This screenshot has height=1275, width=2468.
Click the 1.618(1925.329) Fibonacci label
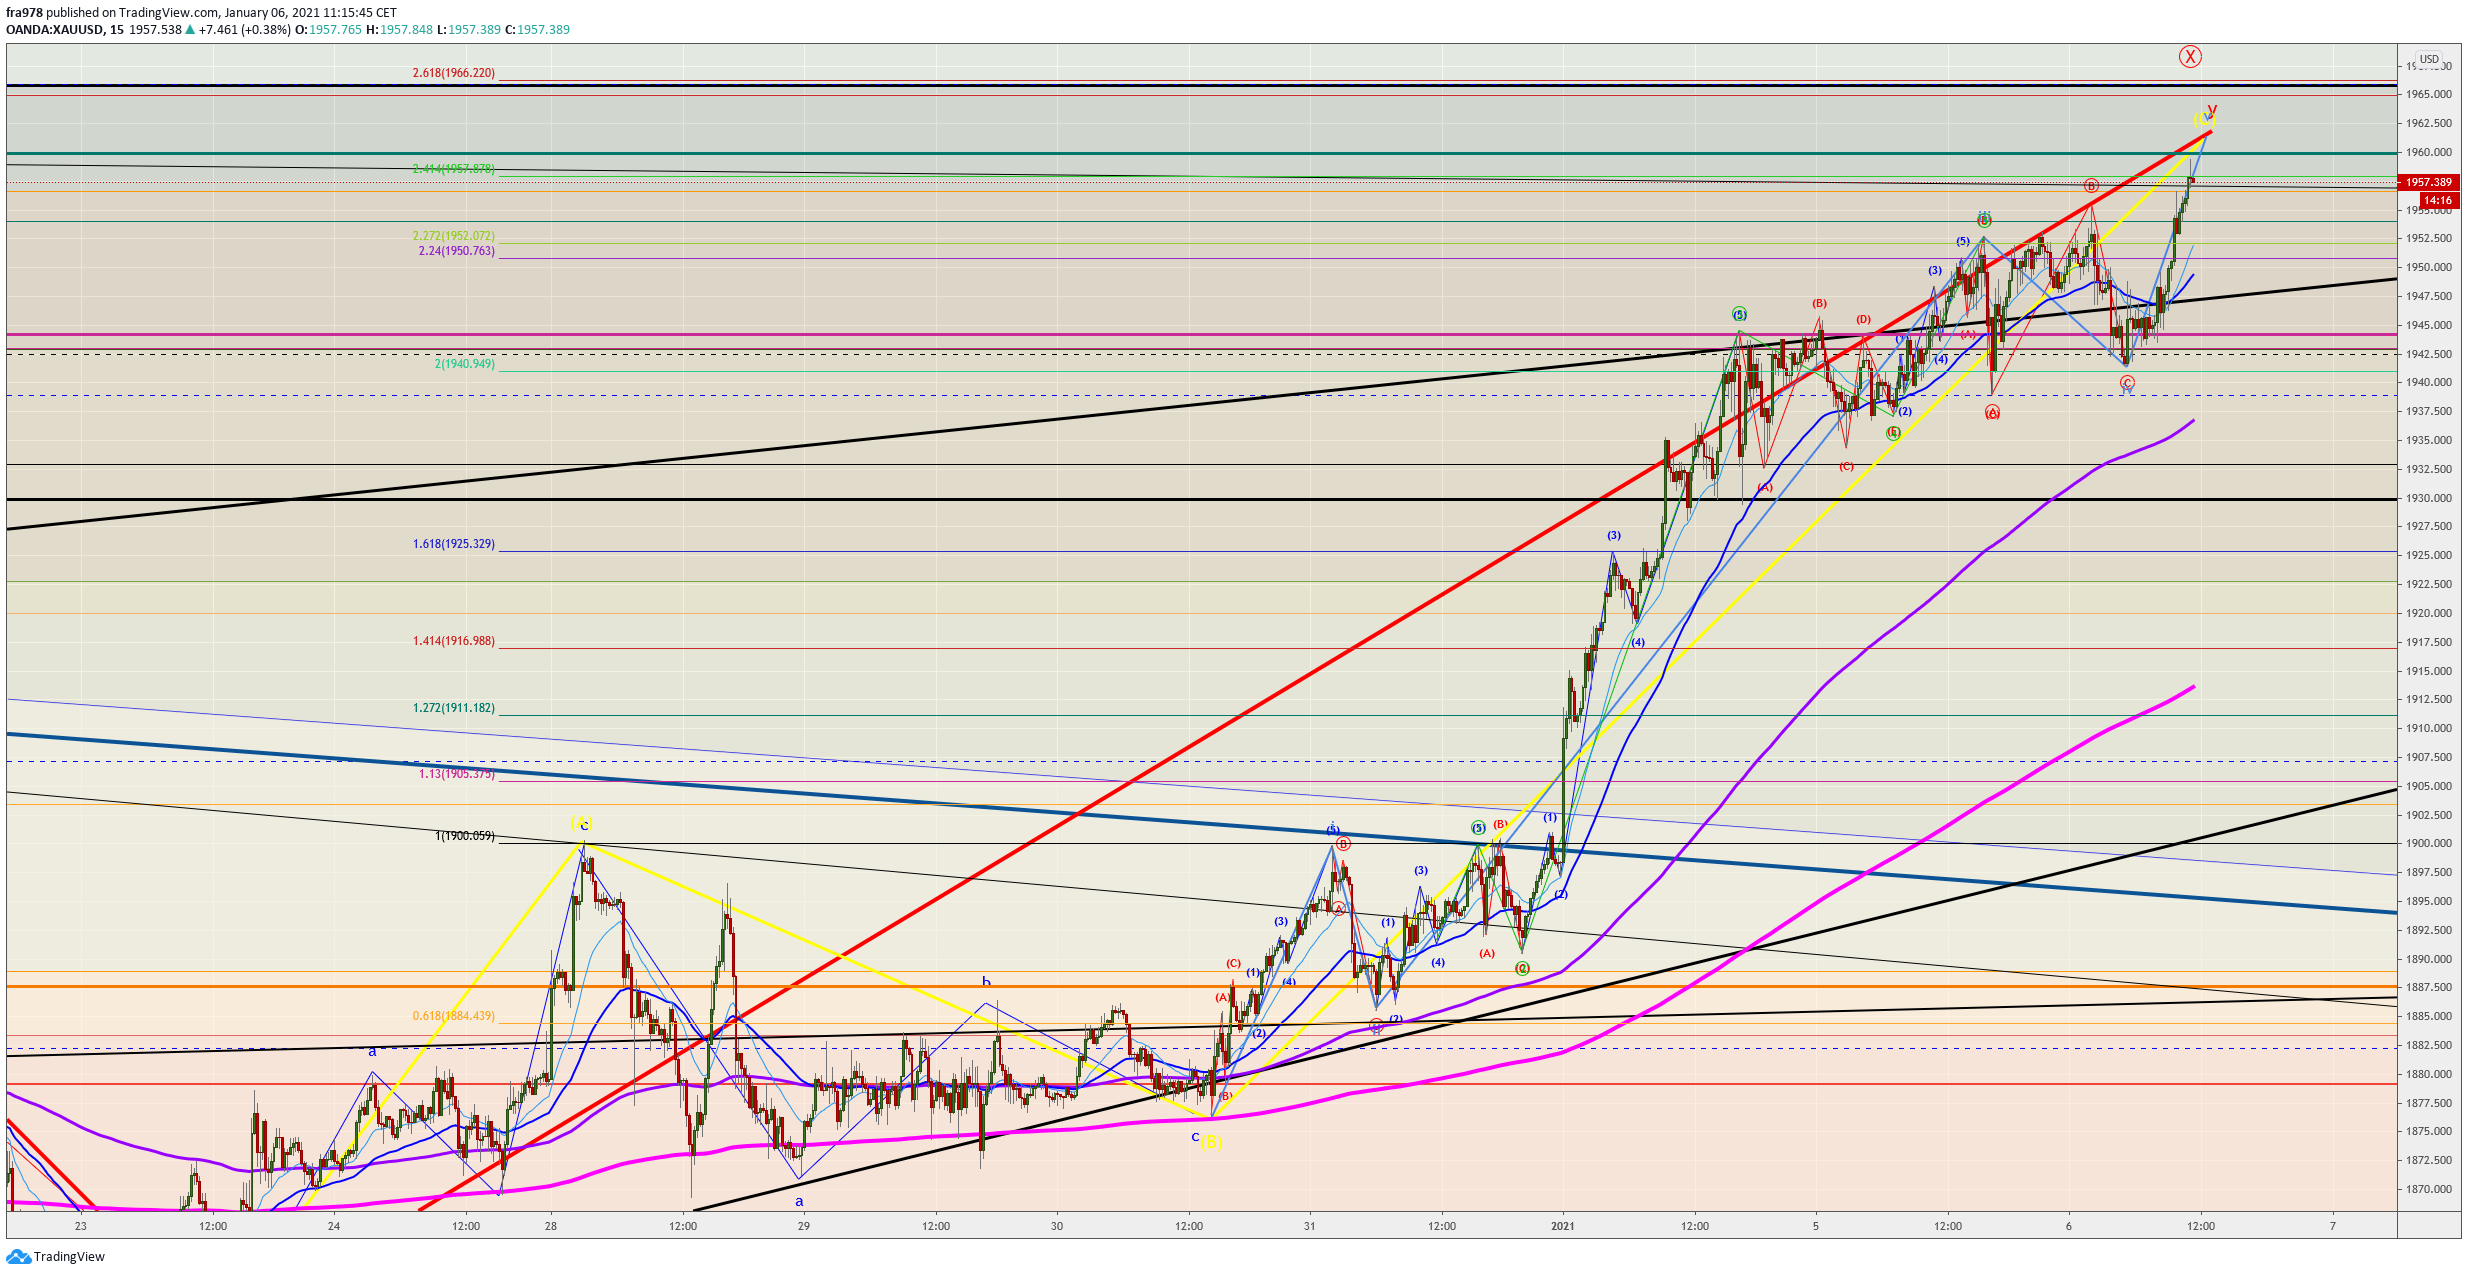(453, 544)
